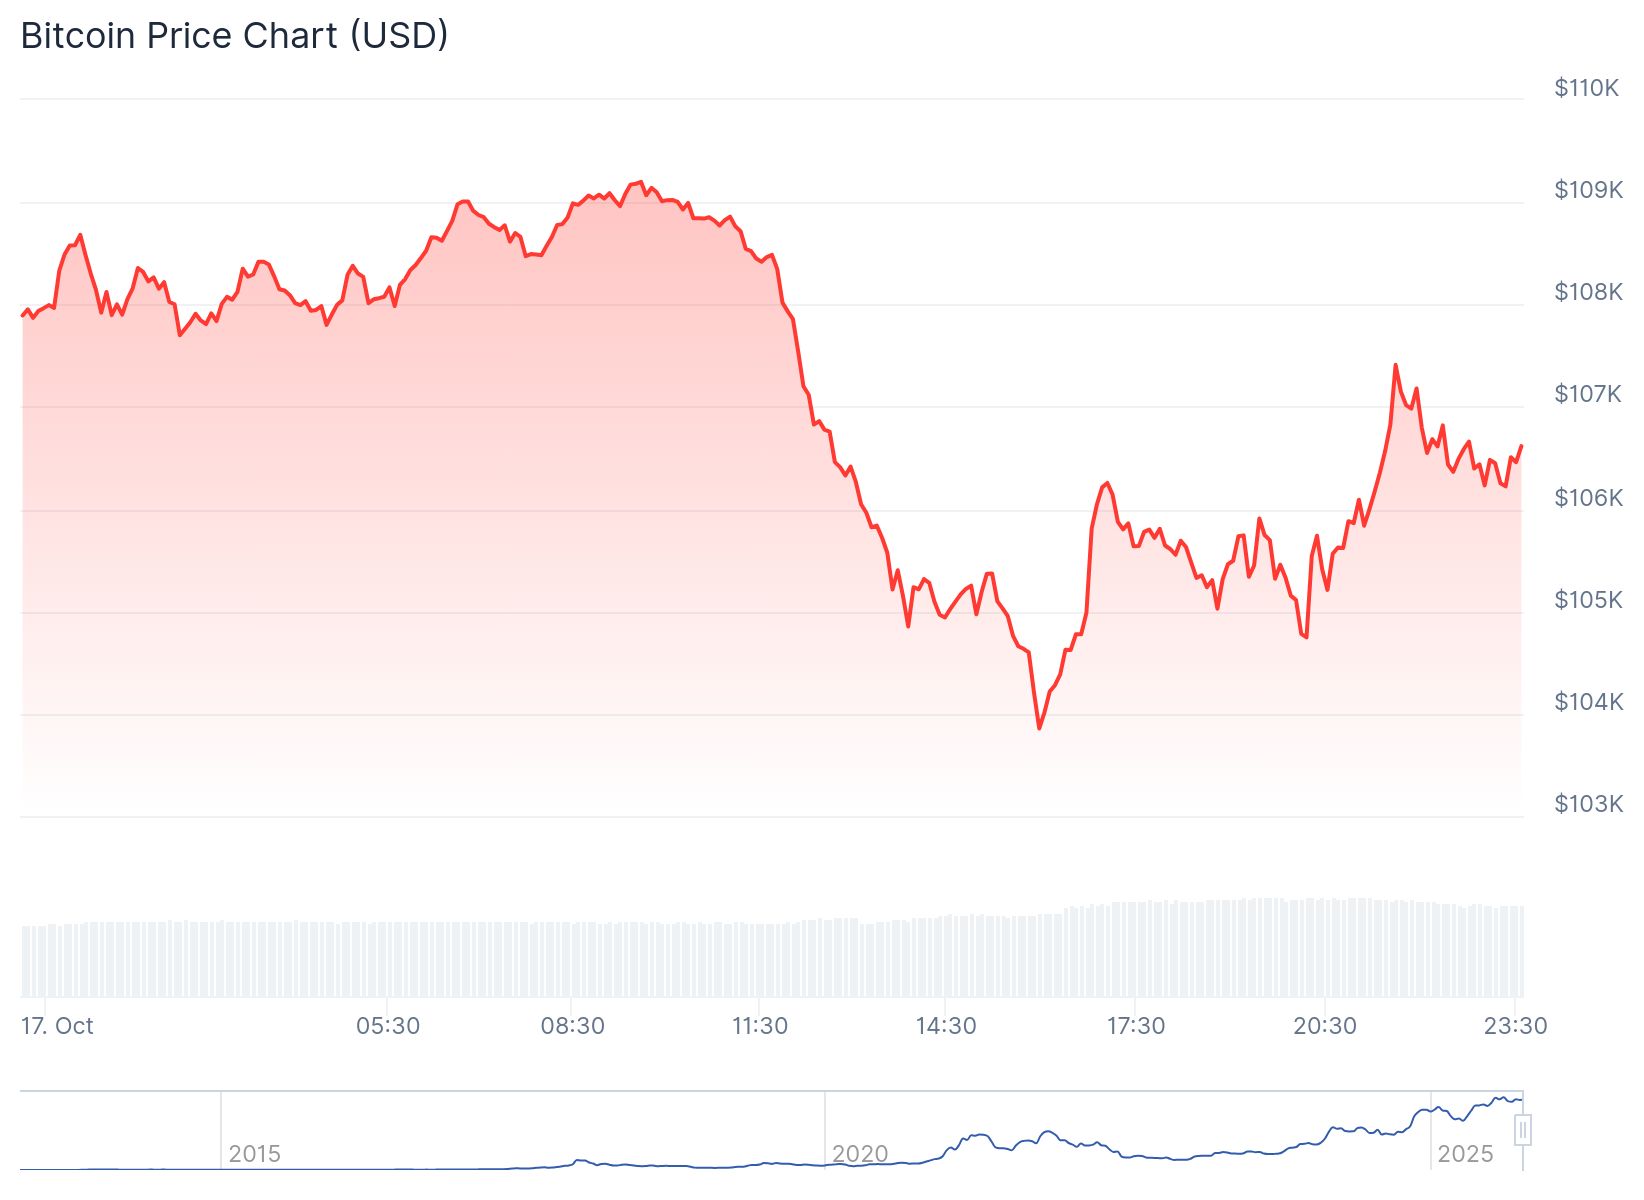Viewport: 1644px width, 1200px height.
Task: Click the Bitcoin Price Chart (USD) title
Action: pos(234,36)
